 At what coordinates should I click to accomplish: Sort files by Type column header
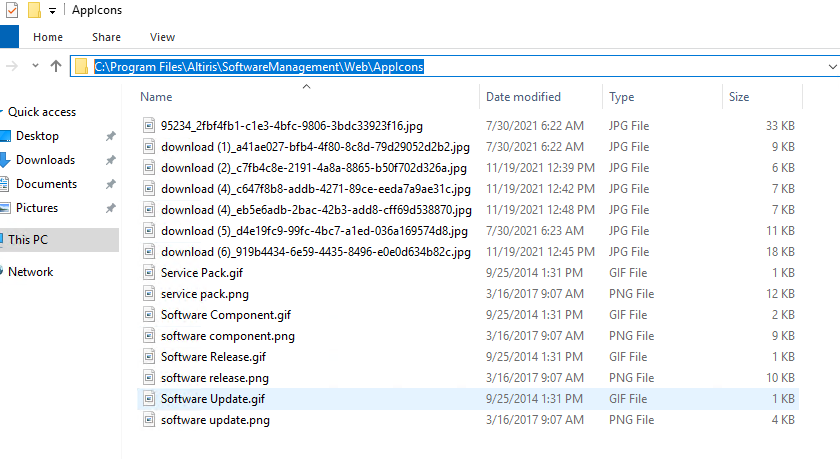[621, 97]
